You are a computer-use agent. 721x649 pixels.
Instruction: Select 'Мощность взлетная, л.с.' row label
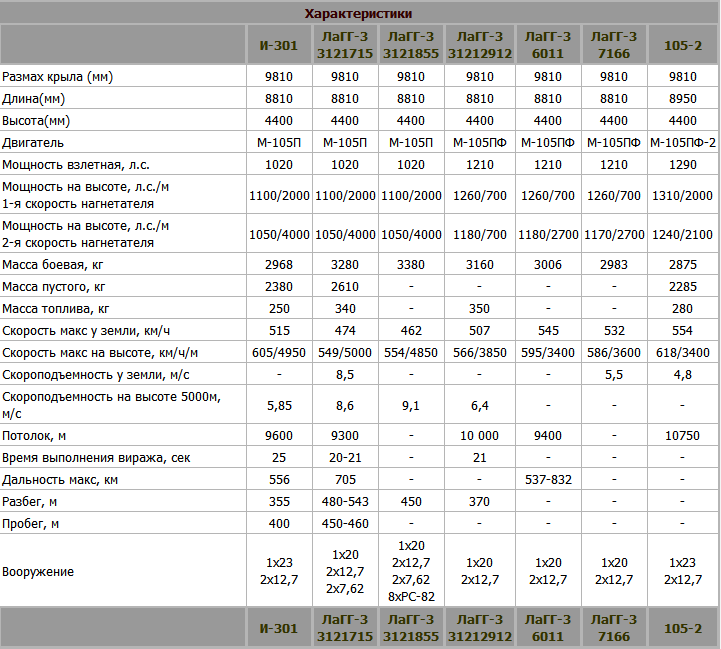point(76,165)
